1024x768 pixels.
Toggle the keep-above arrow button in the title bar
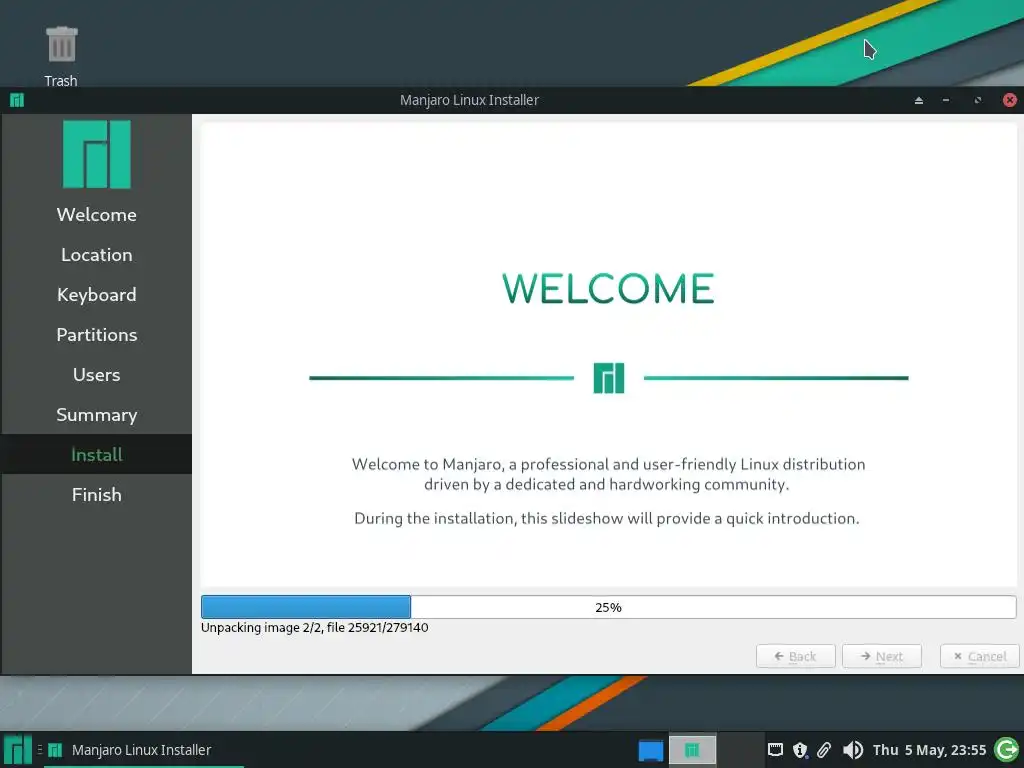point(919,100)
